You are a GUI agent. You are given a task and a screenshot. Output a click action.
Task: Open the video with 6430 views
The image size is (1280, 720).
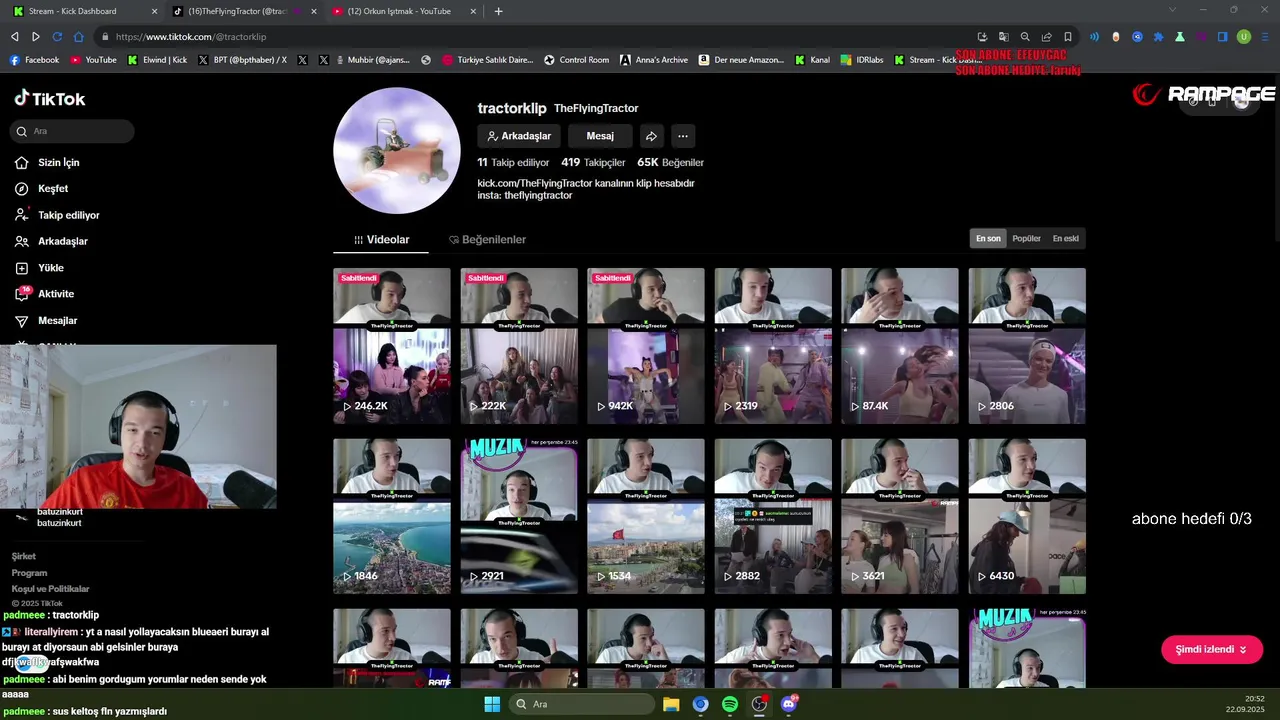click(x=1027, y=516)
